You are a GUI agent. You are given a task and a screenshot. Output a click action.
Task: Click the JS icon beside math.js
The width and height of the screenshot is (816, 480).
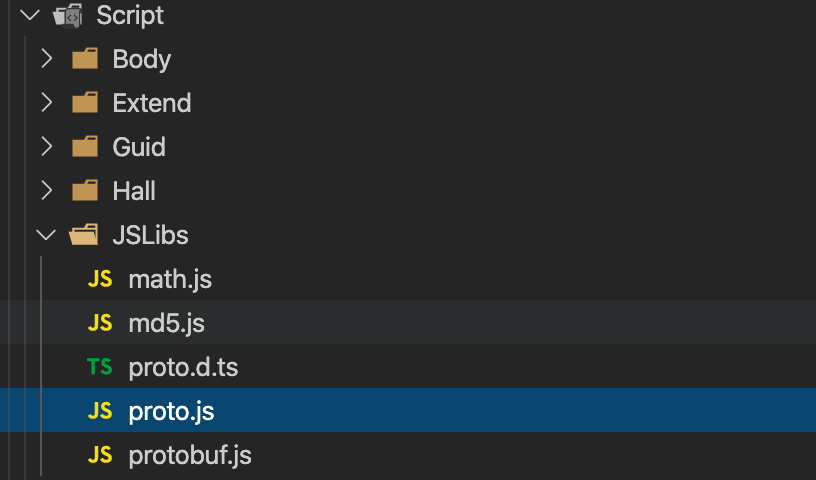click(x=100, y=280)
